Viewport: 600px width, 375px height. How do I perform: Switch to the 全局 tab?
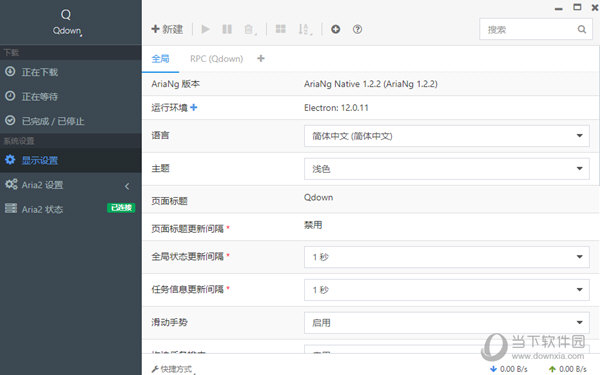pos(160,59)
